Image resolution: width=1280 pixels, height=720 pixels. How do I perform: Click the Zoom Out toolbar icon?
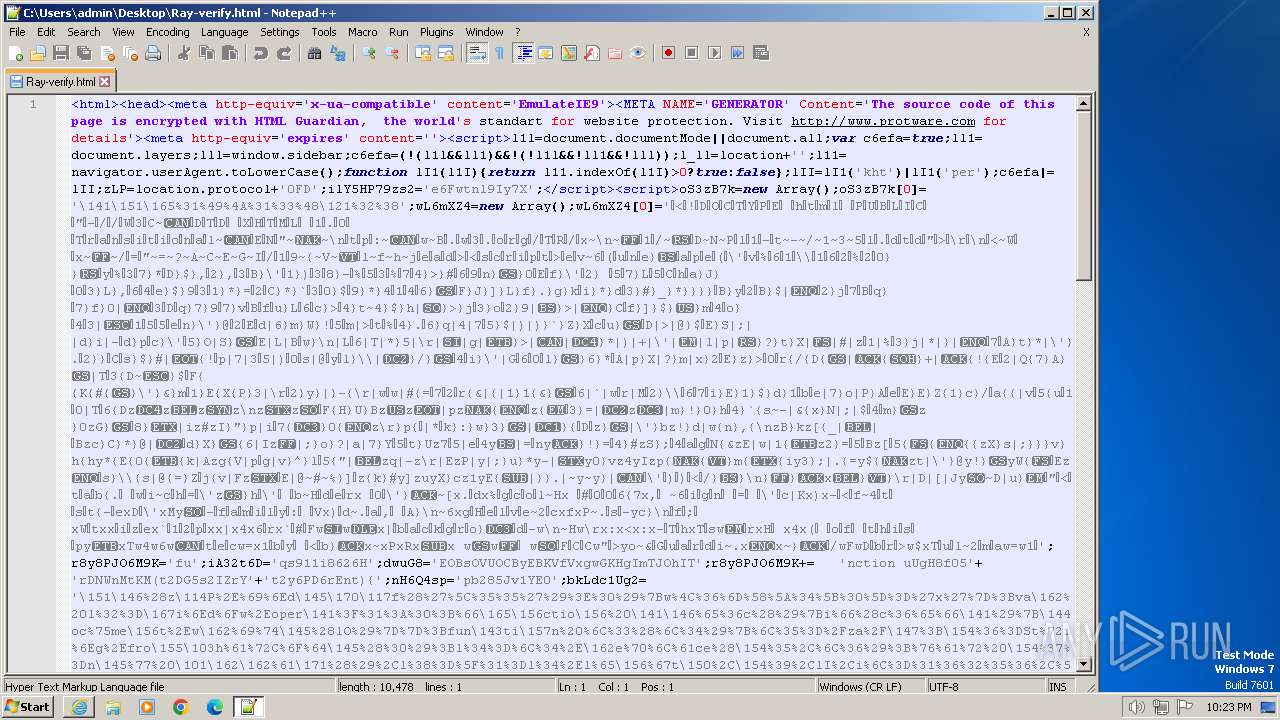click(x=393, y=53)
